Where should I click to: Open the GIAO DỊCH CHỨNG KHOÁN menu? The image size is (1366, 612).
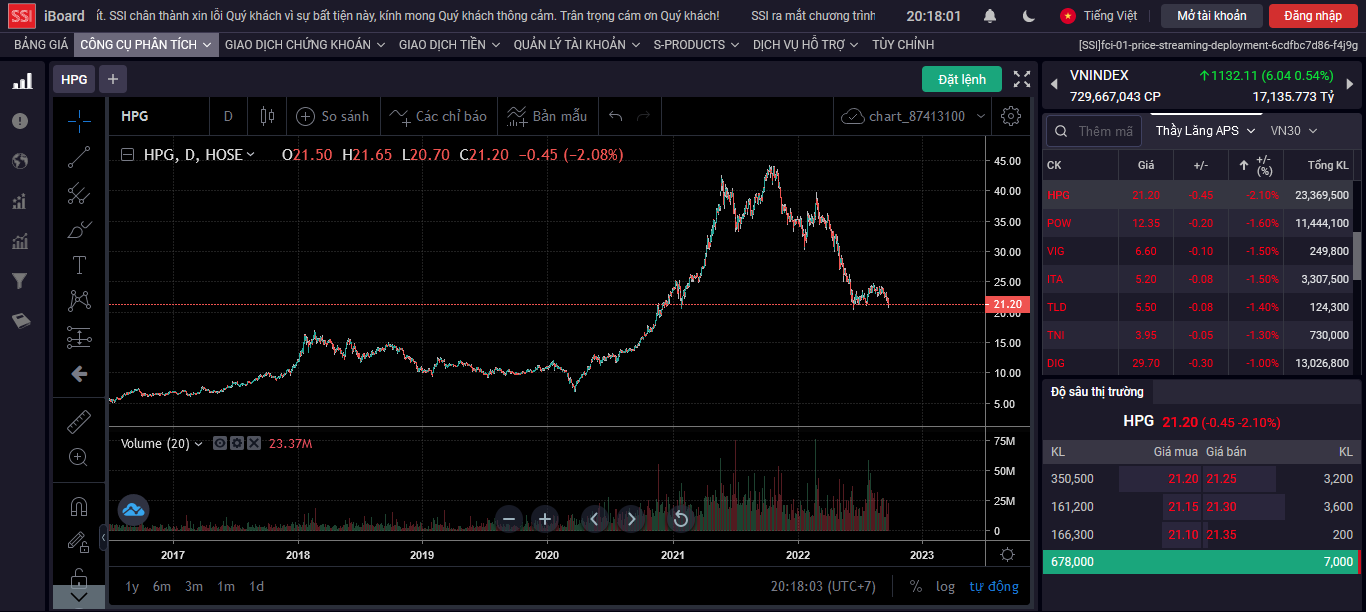coord(305,45)
